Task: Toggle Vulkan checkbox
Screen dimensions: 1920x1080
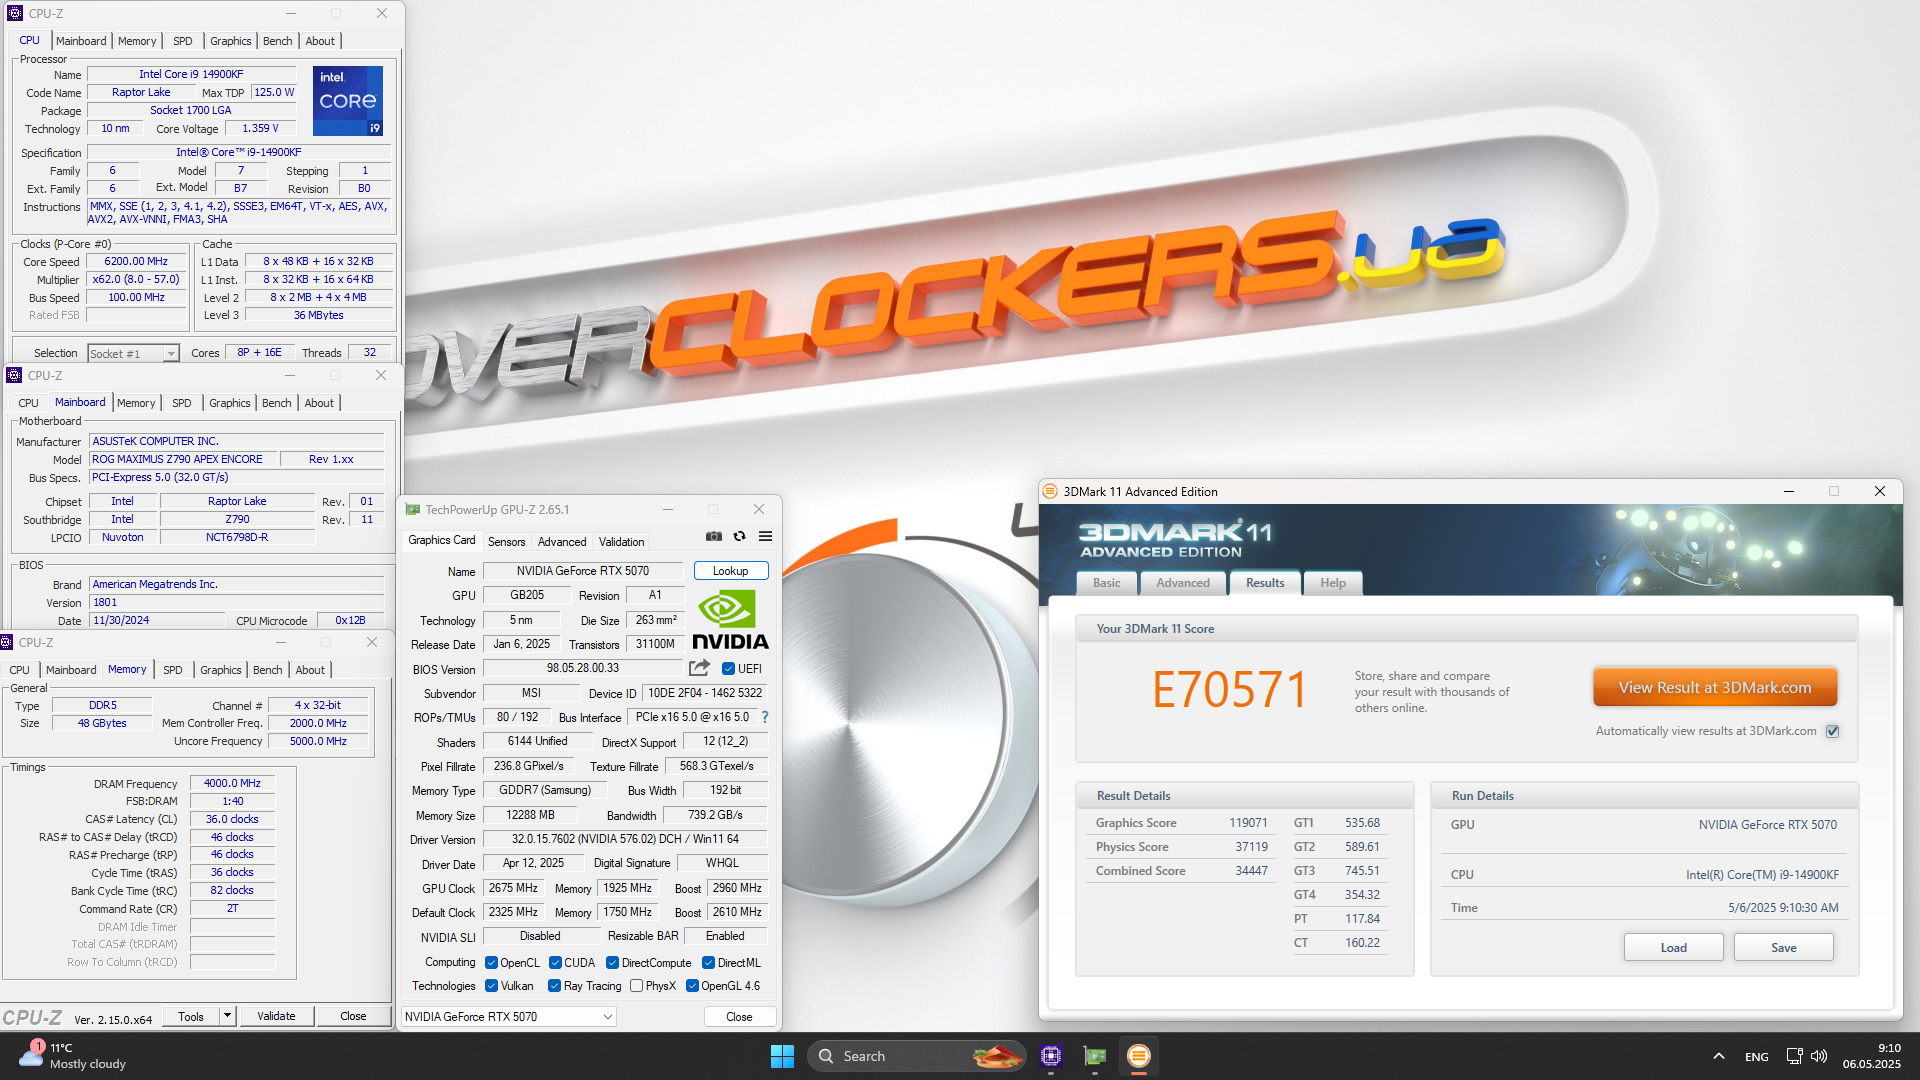Action: (491, 986)
